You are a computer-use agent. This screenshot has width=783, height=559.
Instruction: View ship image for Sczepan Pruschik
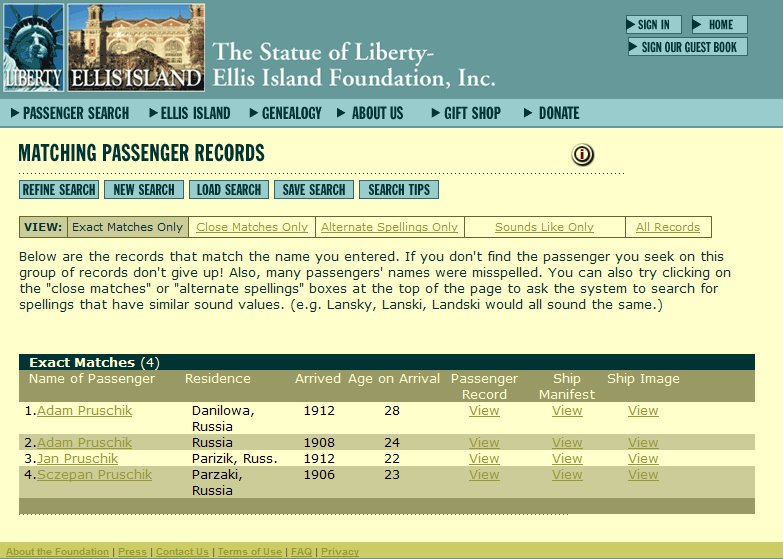643,475
